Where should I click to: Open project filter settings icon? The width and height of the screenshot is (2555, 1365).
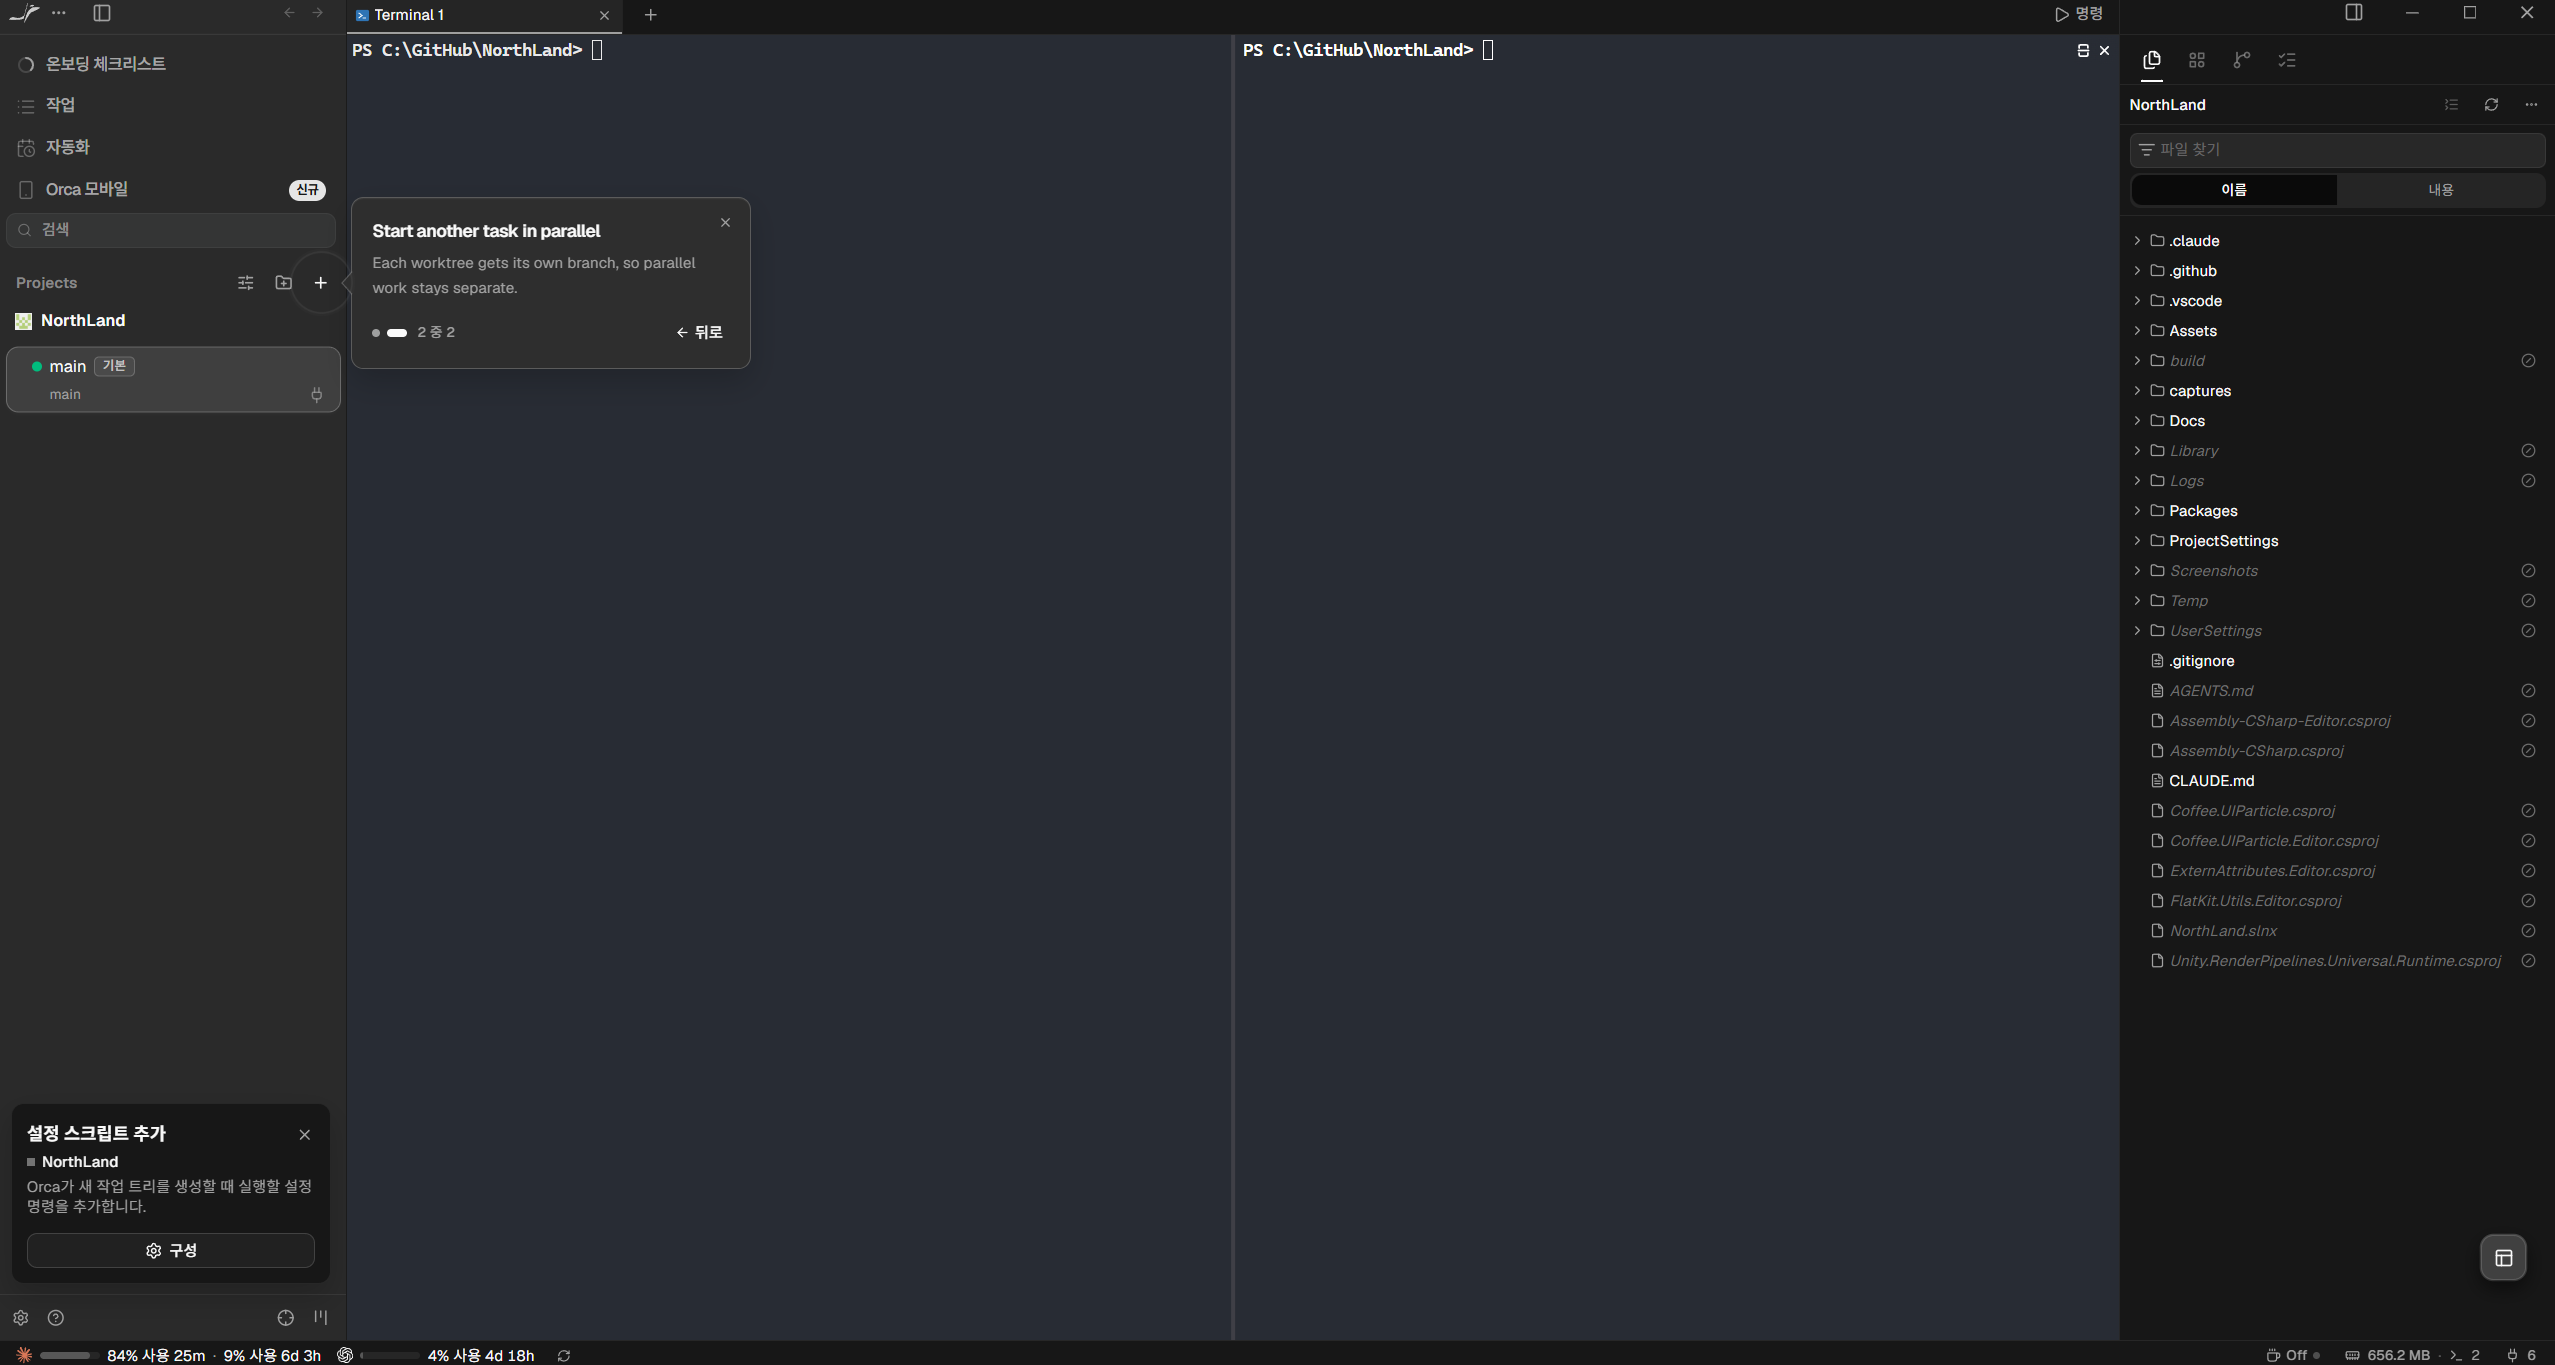[246, 283]
